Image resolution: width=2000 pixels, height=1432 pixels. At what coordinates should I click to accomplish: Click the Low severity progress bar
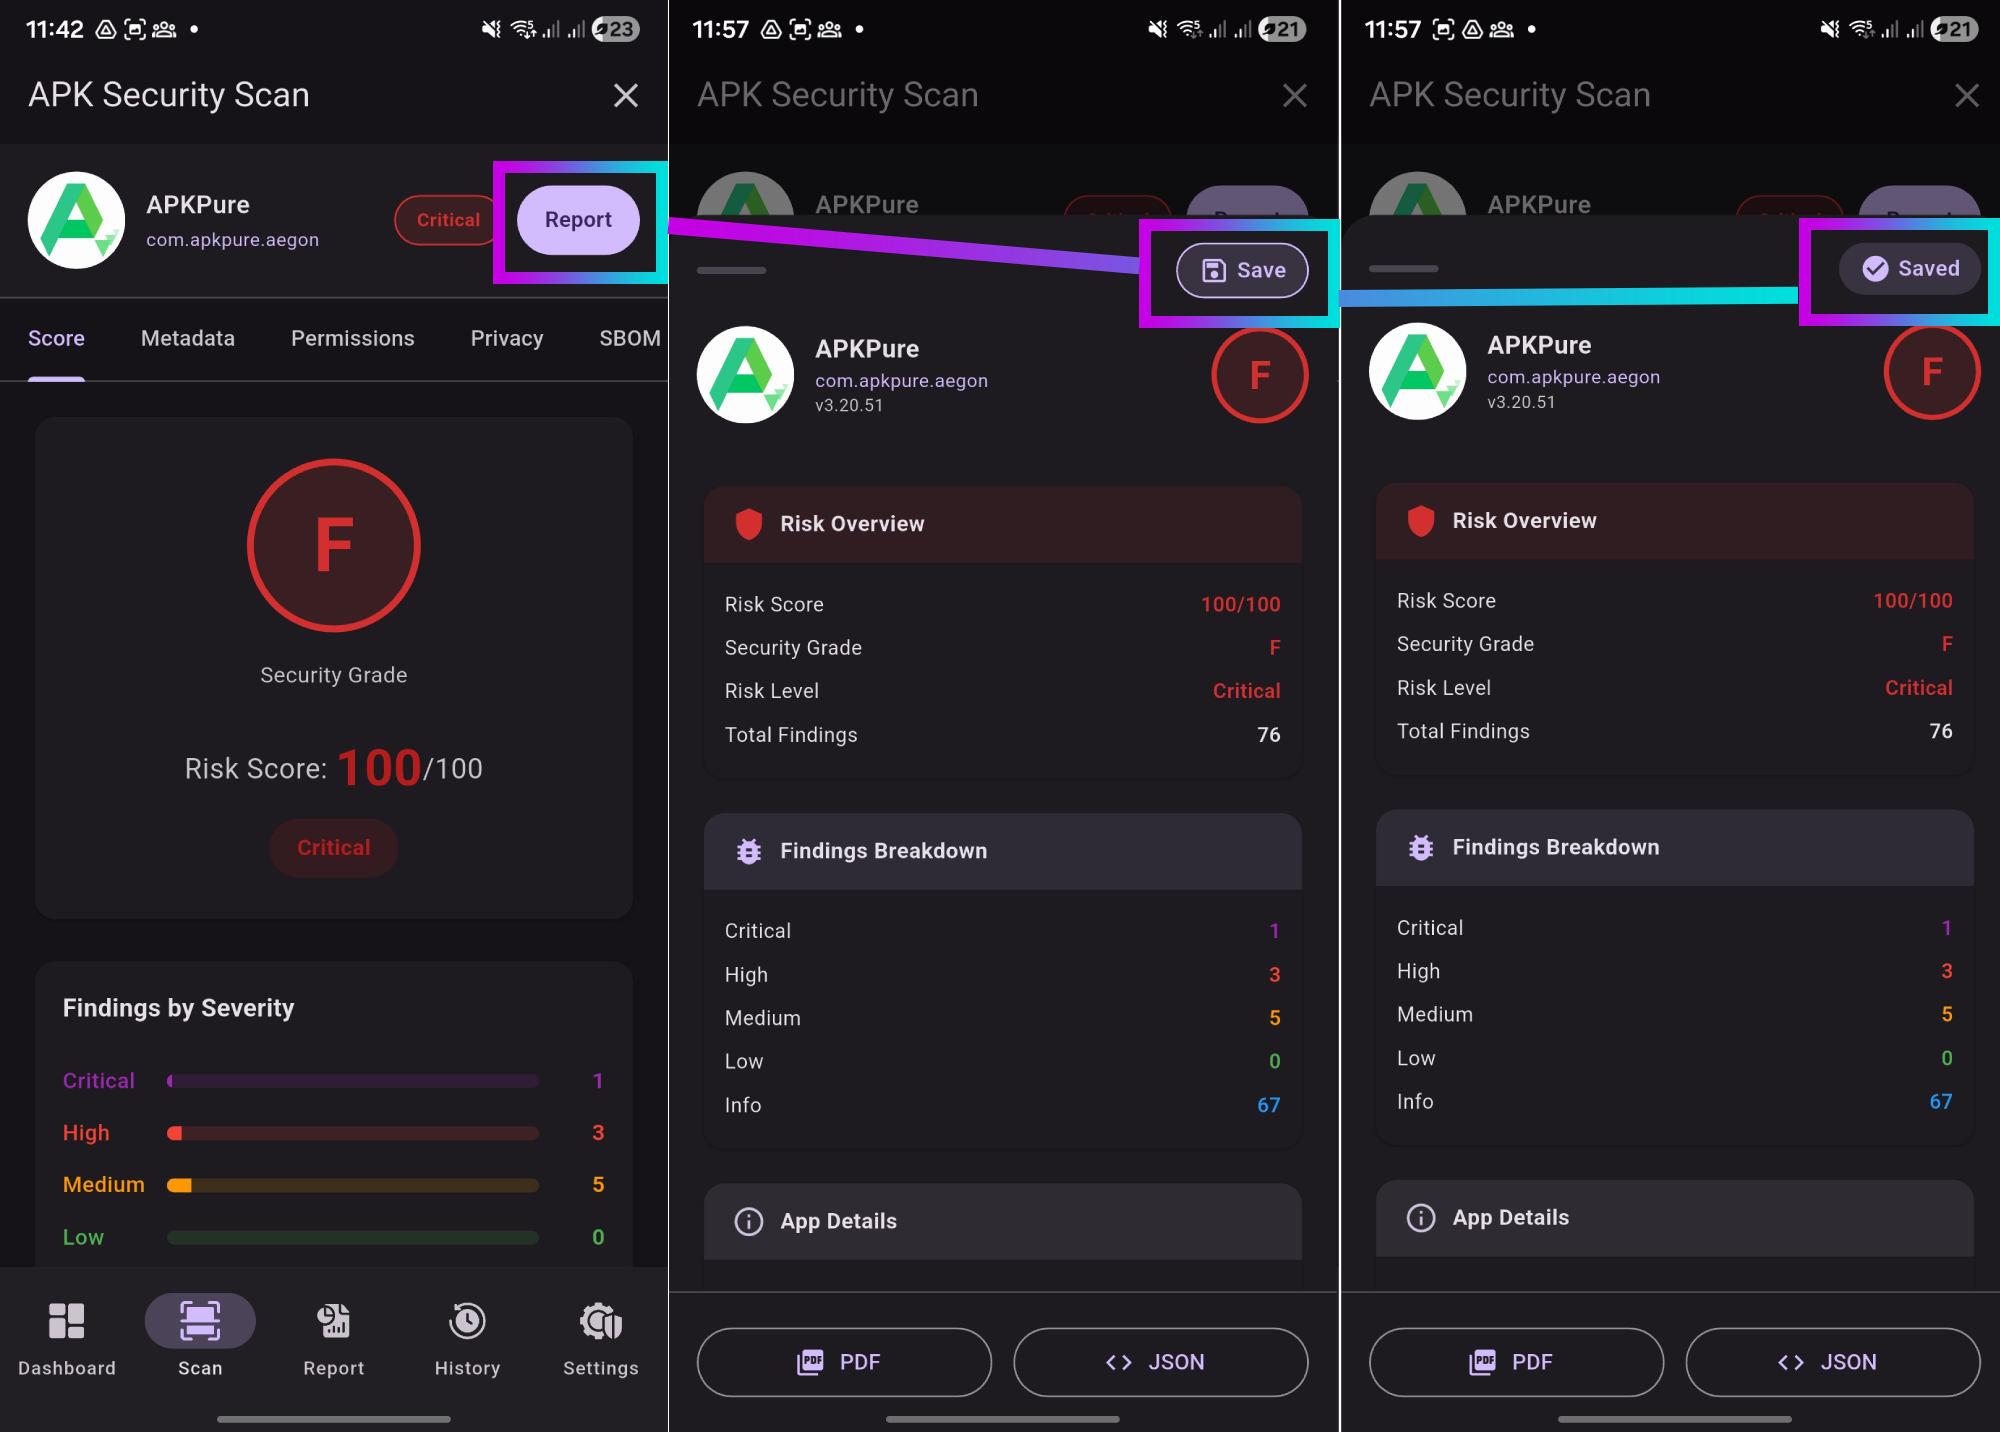click(x=353, y=1237)
